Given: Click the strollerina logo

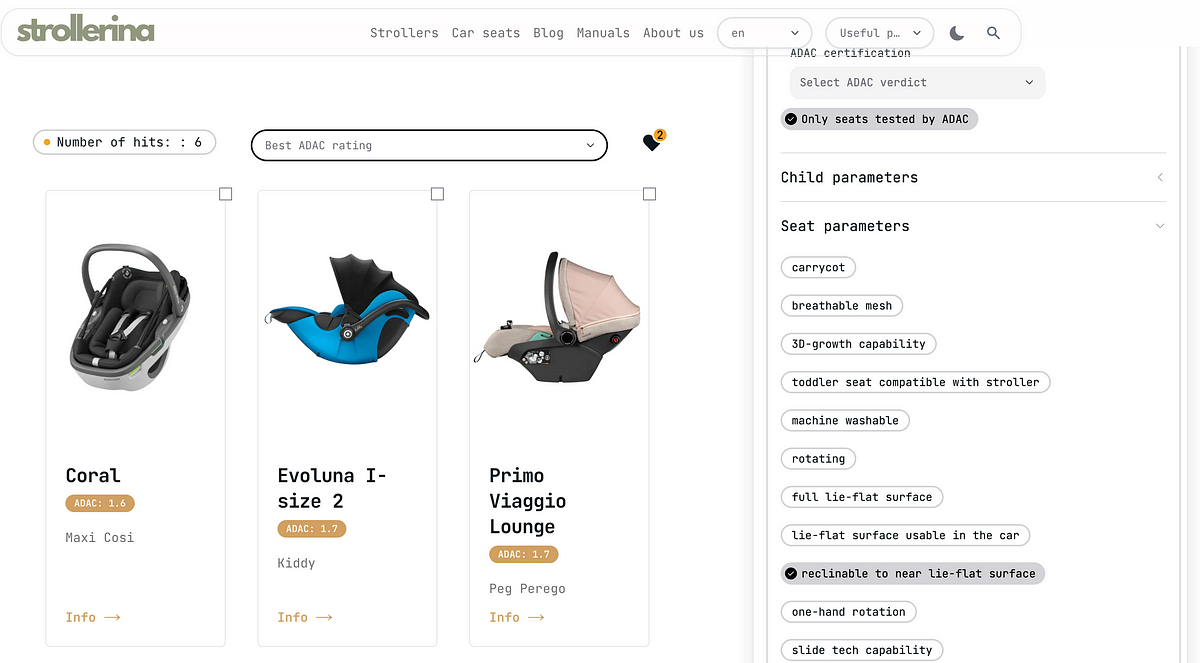Looking at the screenshot, I should [86, 30].
